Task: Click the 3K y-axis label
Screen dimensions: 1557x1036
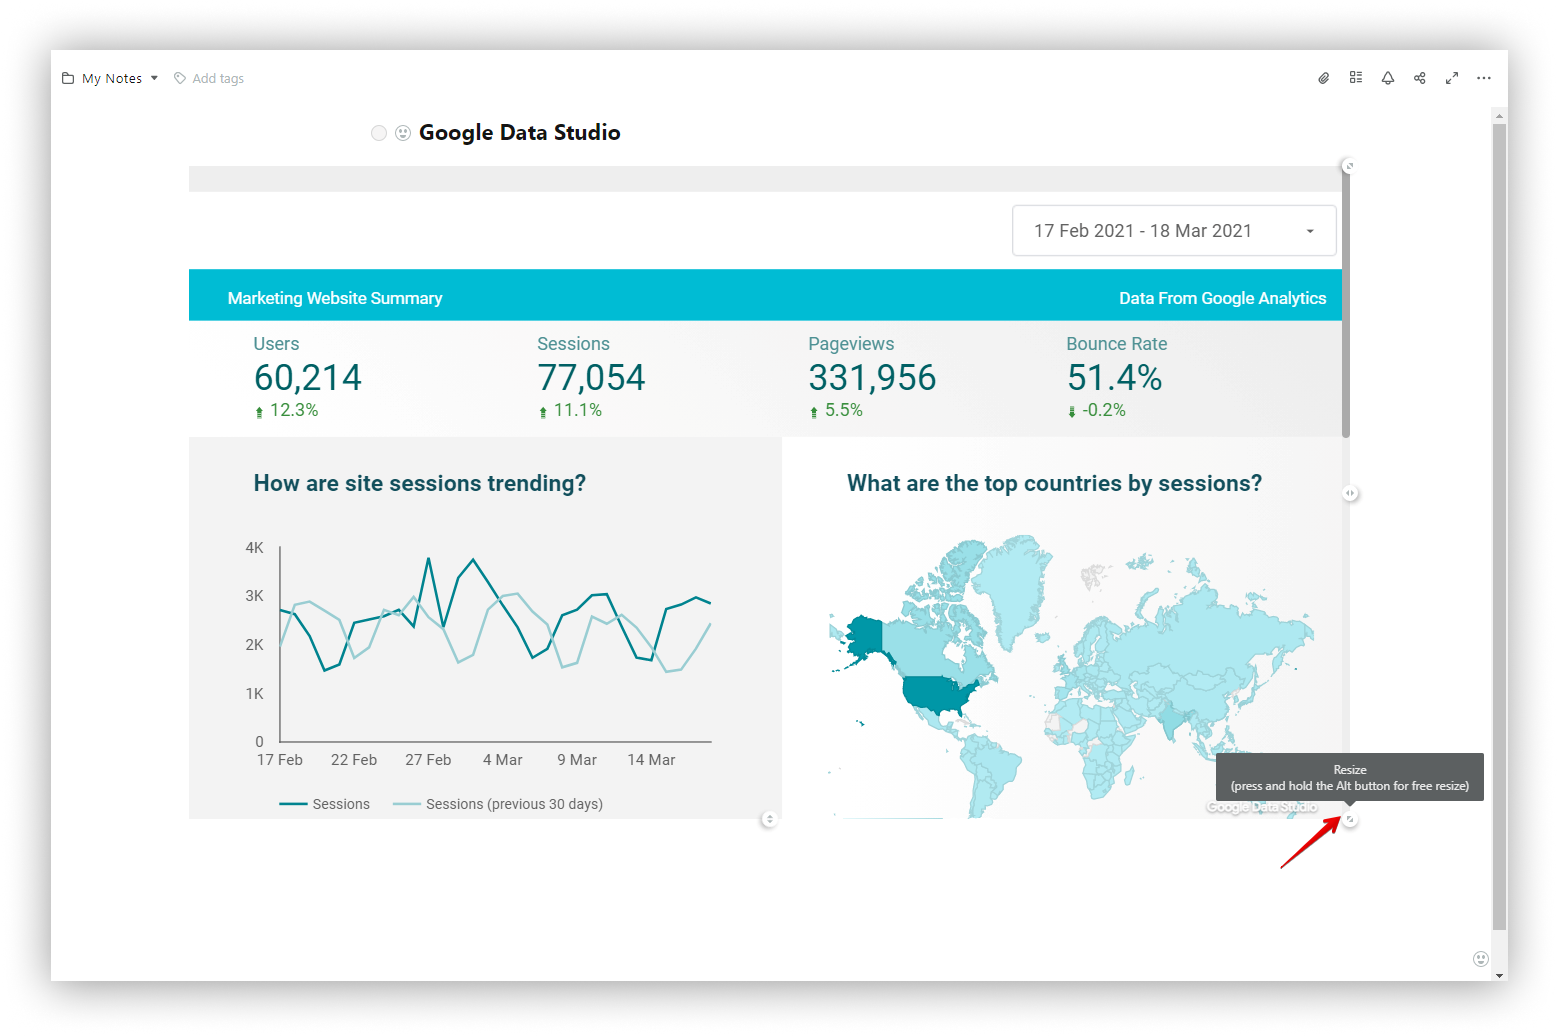Action: [255, 596]
